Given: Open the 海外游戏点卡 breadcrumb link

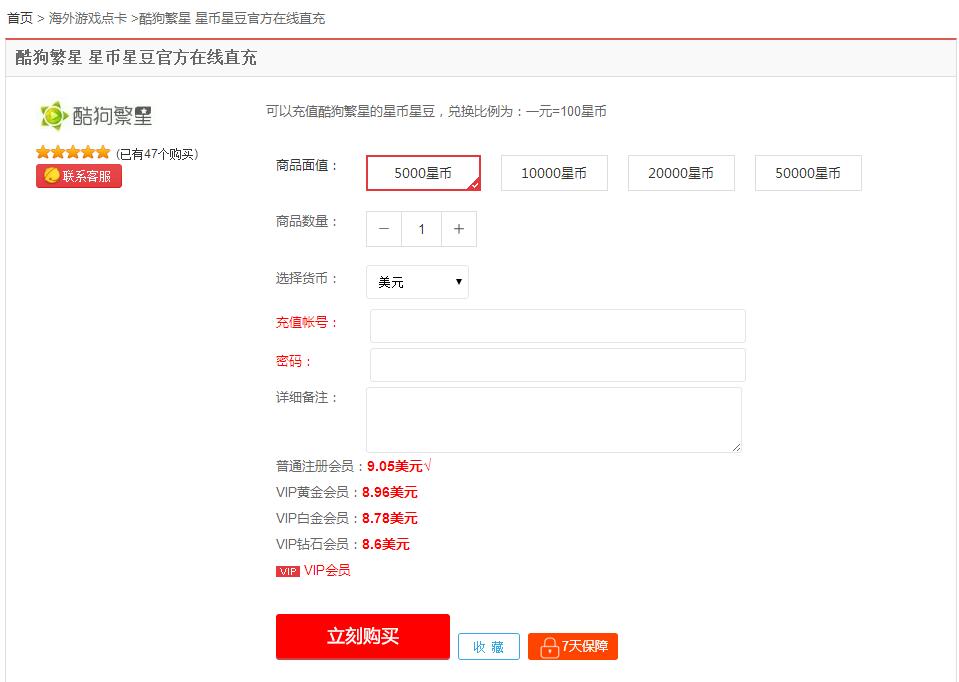Looking at the screenshot, I should coord(87,18).
